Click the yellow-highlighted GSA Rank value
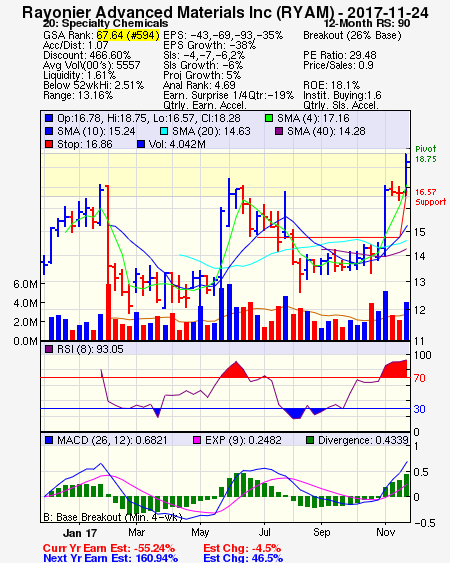 (128, 35)
